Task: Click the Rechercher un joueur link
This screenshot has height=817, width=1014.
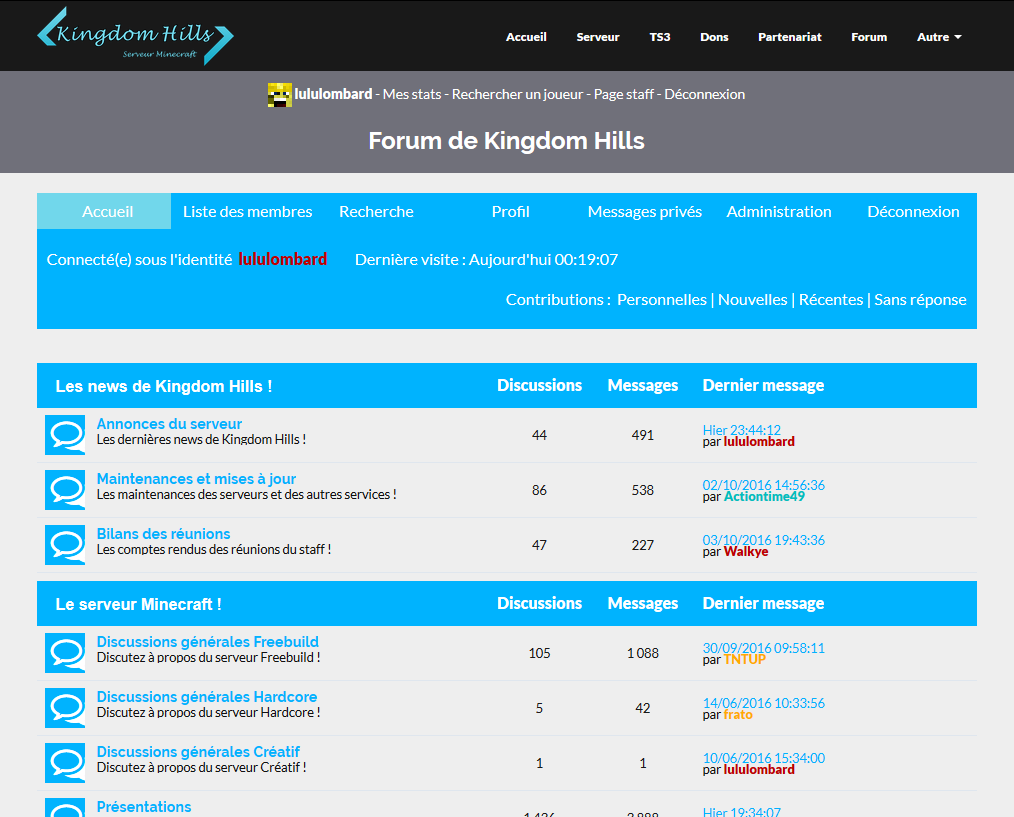Action: click(x=517, y=95)
